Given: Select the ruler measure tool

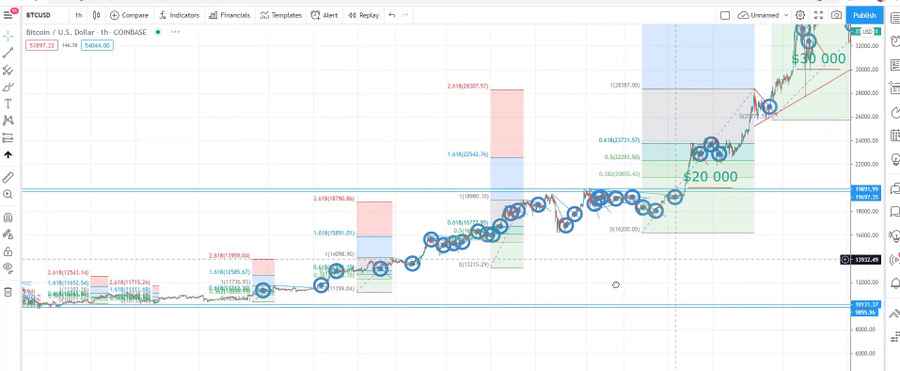Looking at the screenshot, I should 8,177.
